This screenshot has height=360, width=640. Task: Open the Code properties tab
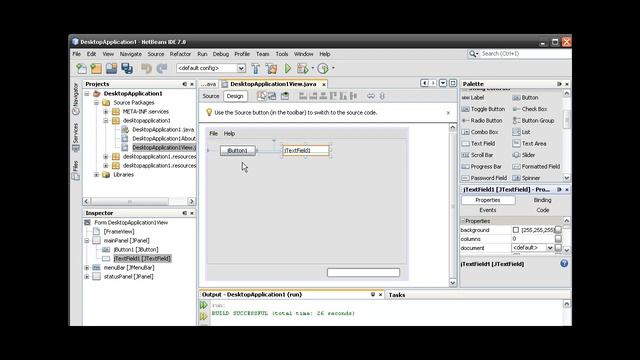tap(542, 210)
